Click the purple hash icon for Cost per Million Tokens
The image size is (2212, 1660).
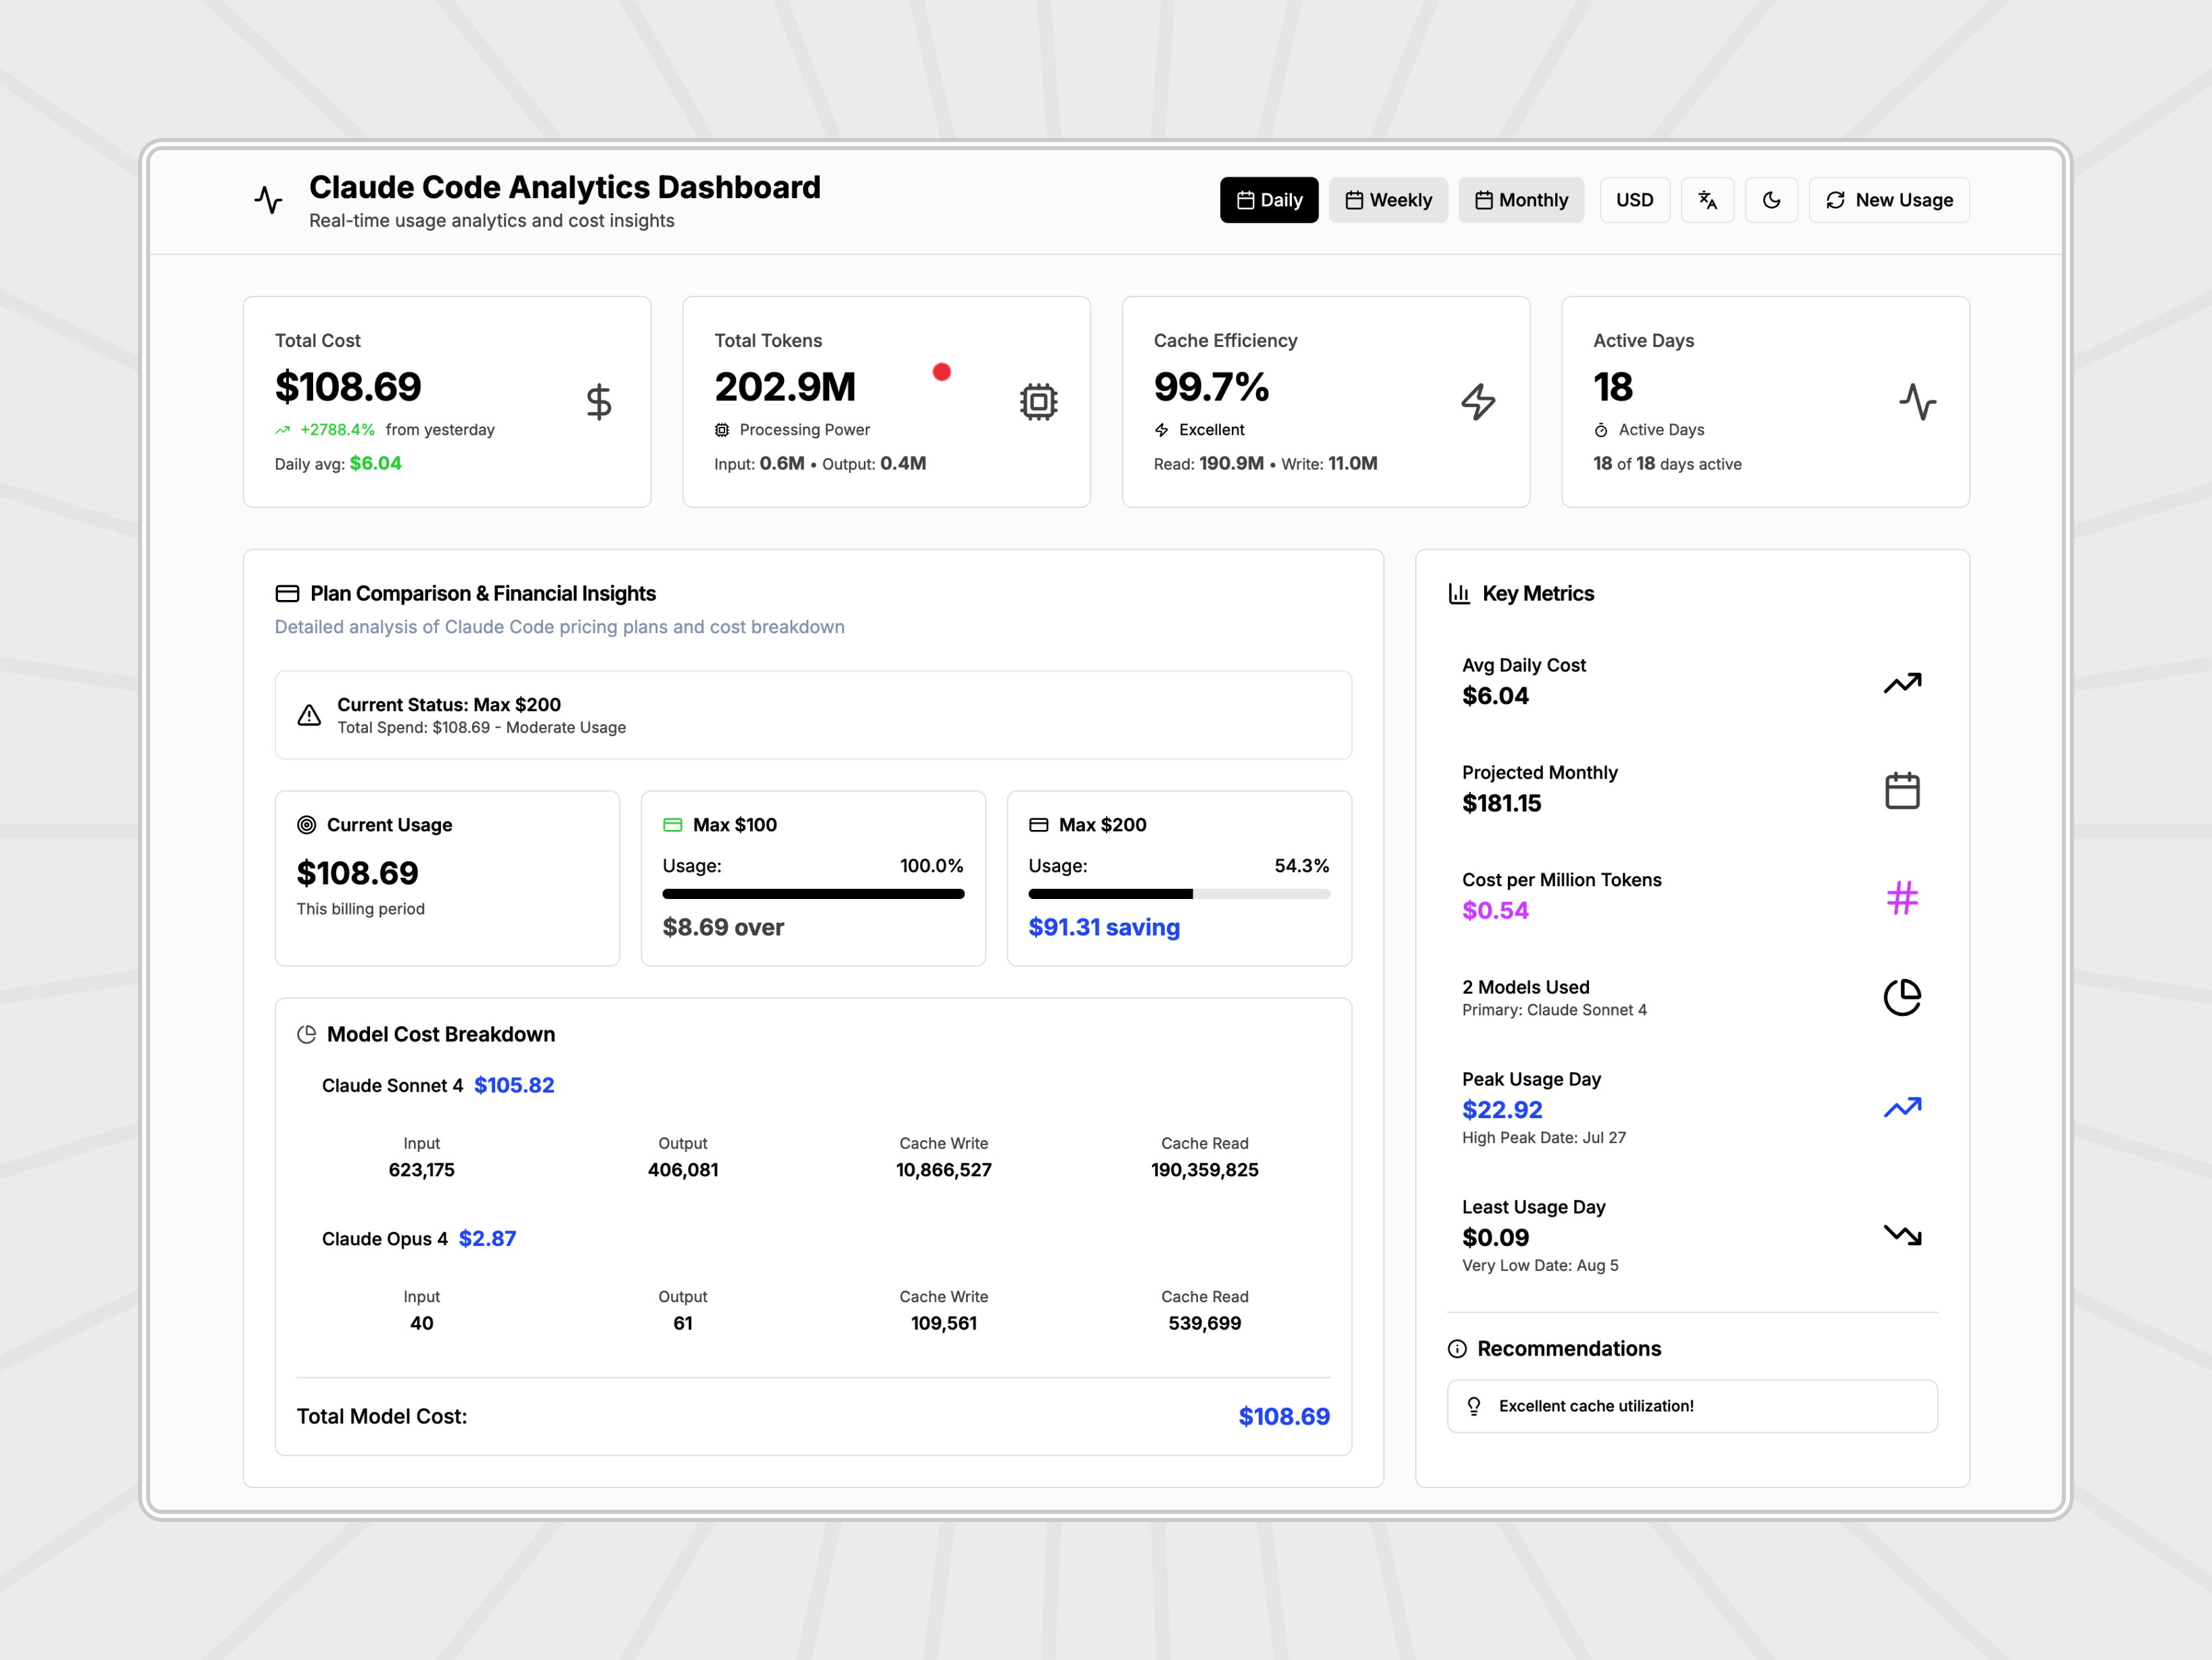click(1902, 897)
